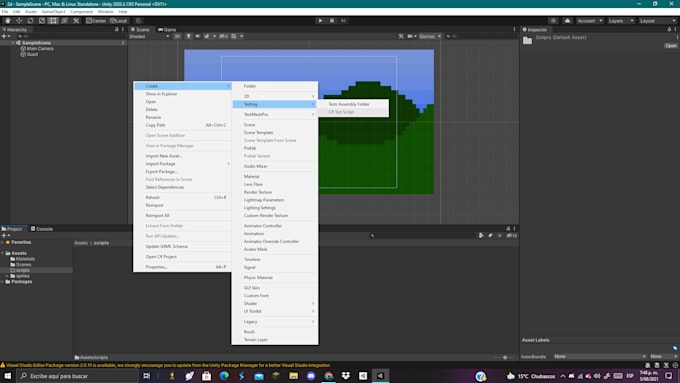This screenshot has height=383, width=680.
Task: Click the Pause button
Action: (x=332, y=21)
